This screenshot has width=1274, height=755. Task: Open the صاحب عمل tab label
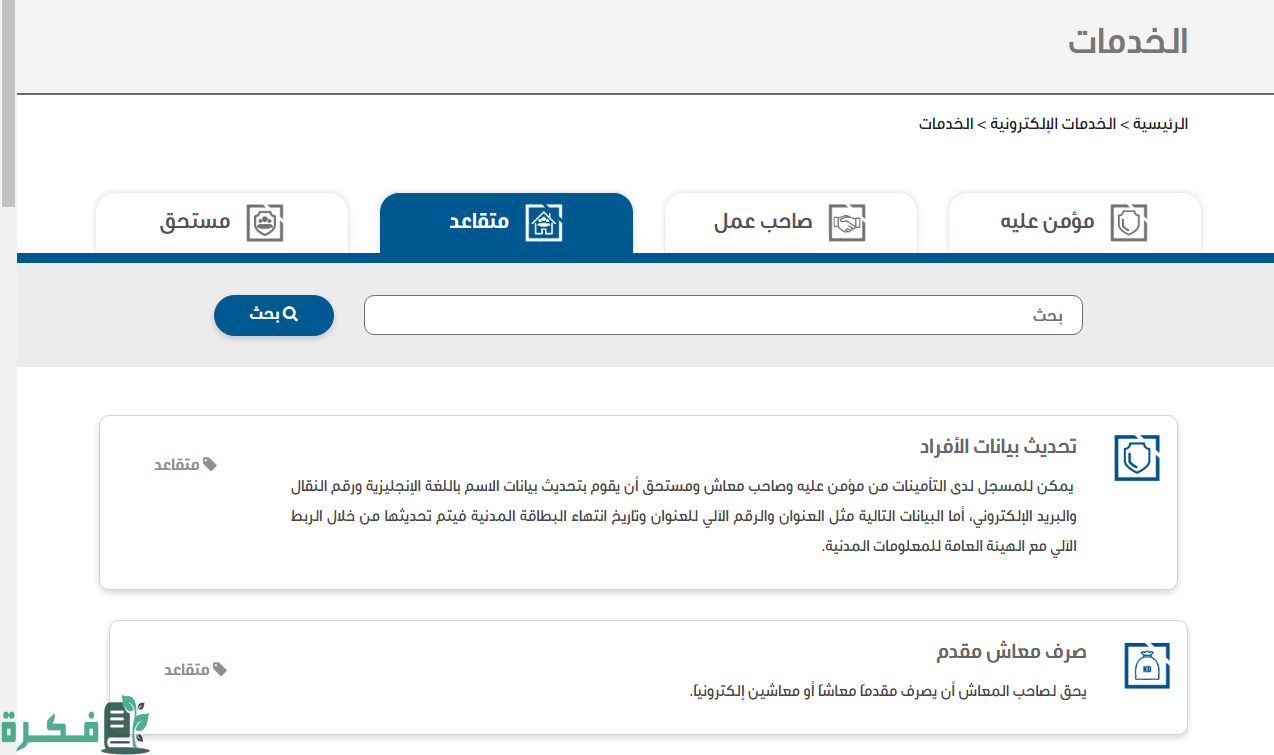763,222
